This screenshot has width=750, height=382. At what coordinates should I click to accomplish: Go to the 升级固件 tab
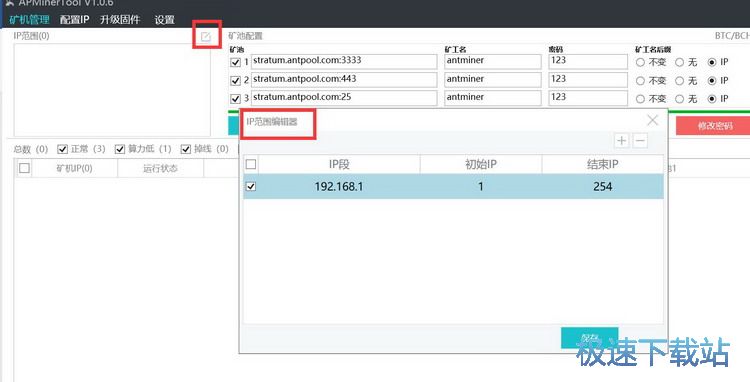point(120,20)
